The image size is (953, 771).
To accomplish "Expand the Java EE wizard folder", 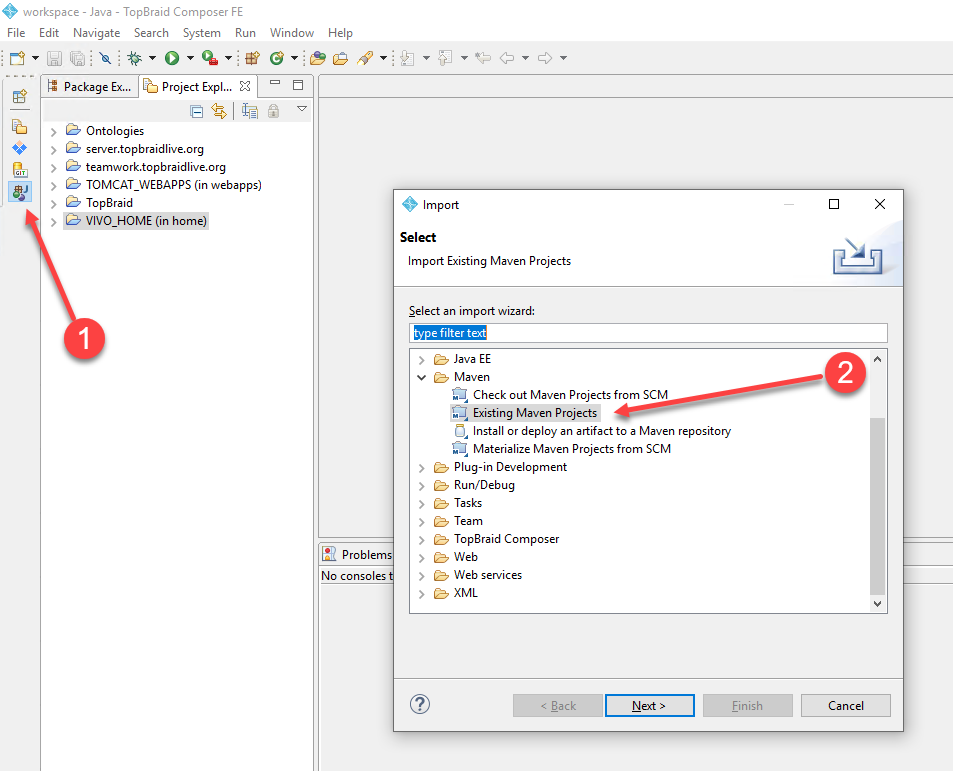I will point(422,360).
